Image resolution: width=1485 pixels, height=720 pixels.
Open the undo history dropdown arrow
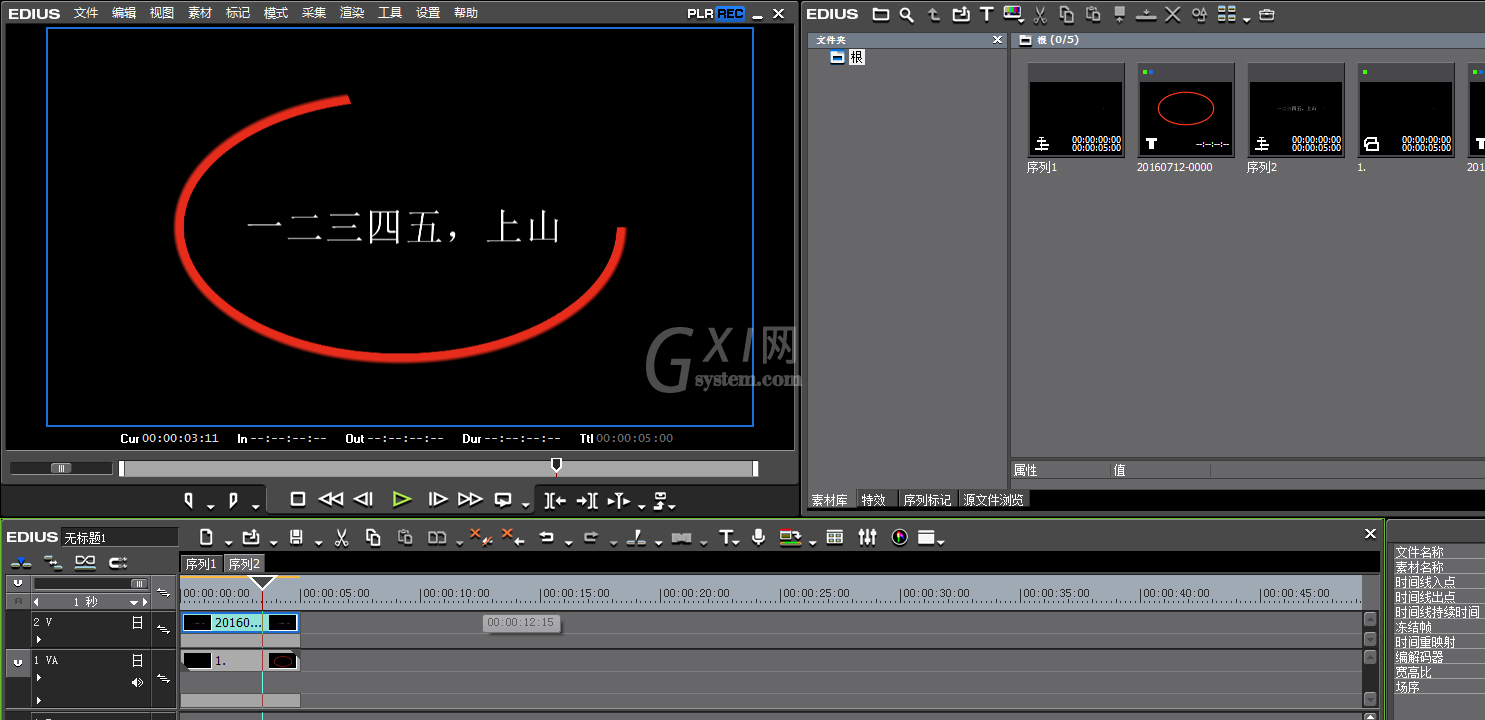click(x=568, y=541)
